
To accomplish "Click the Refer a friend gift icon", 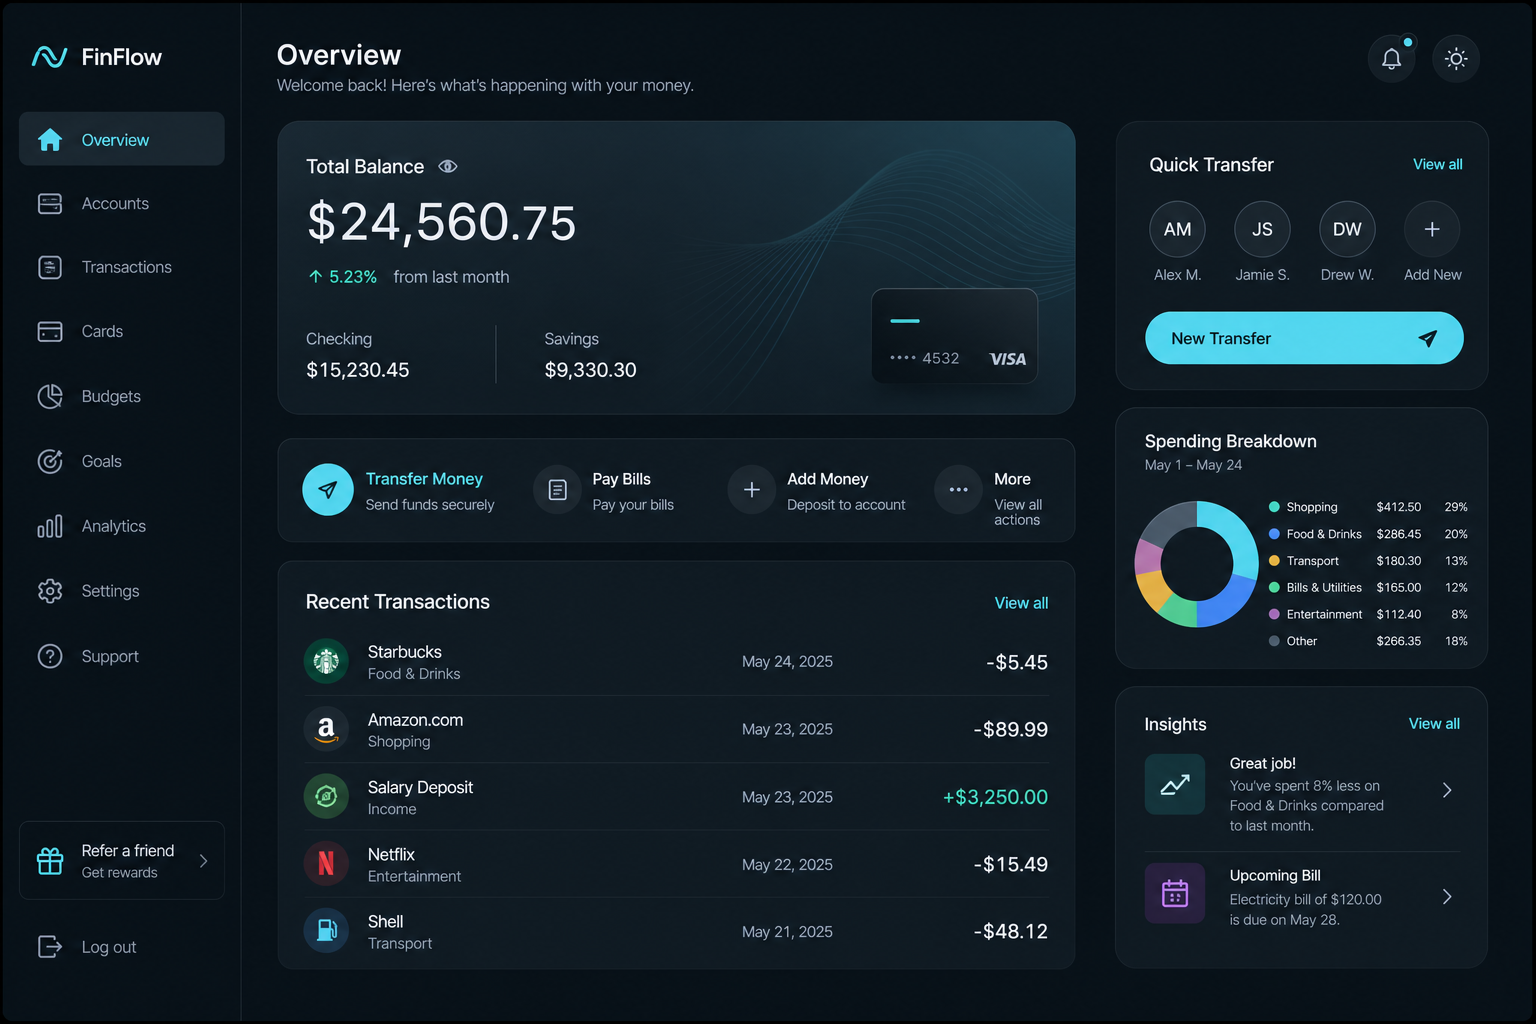I will 50,861.
